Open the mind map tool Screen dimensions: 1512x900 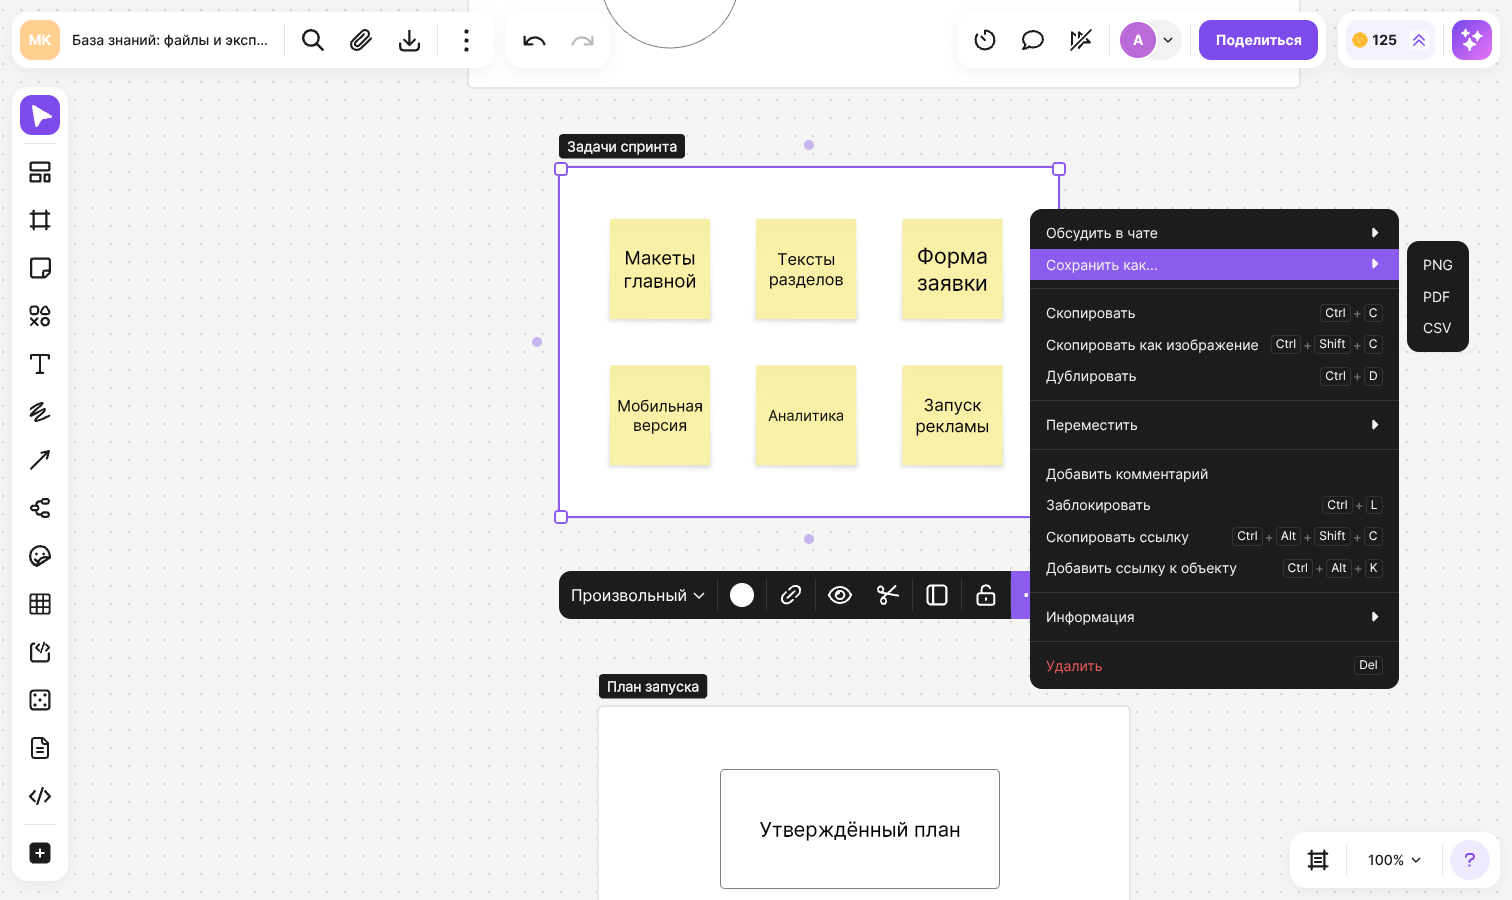(40, 508)
